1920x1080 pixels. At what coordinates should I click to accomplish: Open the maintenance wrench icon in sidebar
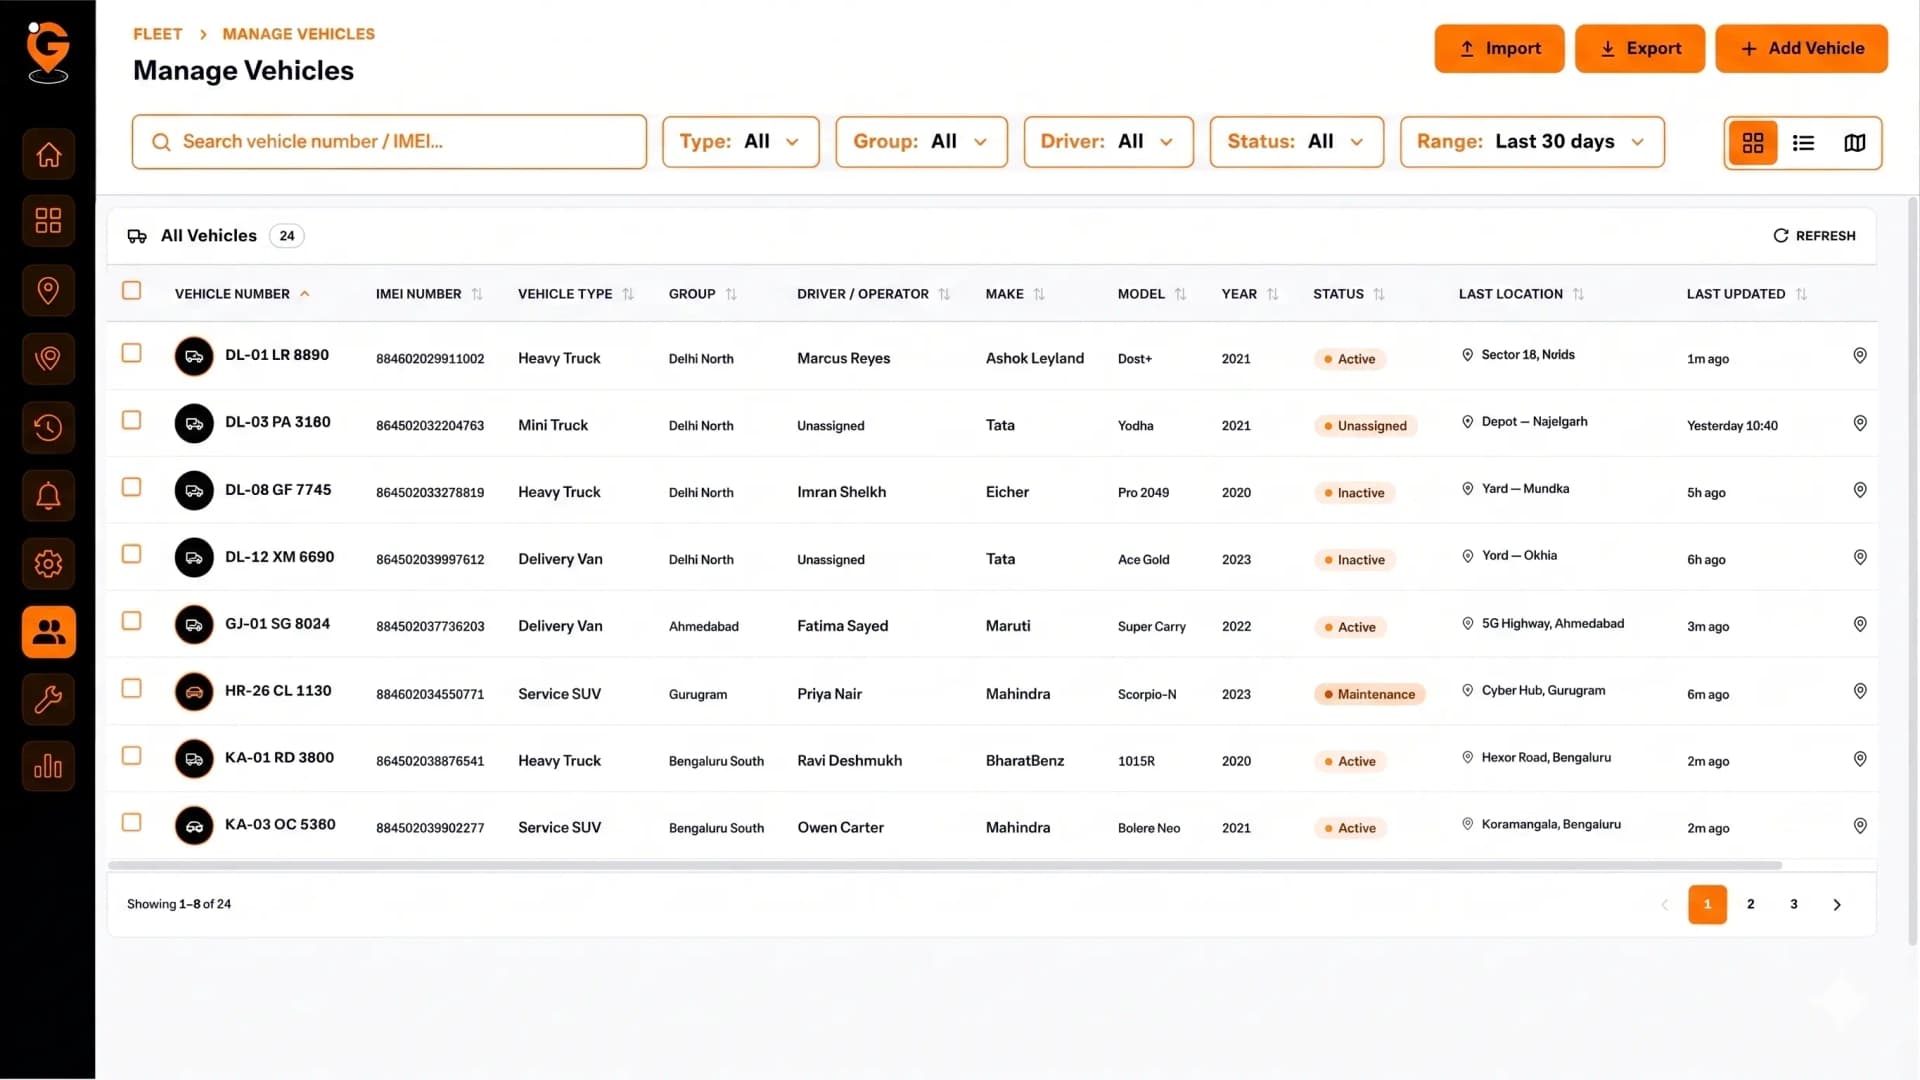coord(48,699)
